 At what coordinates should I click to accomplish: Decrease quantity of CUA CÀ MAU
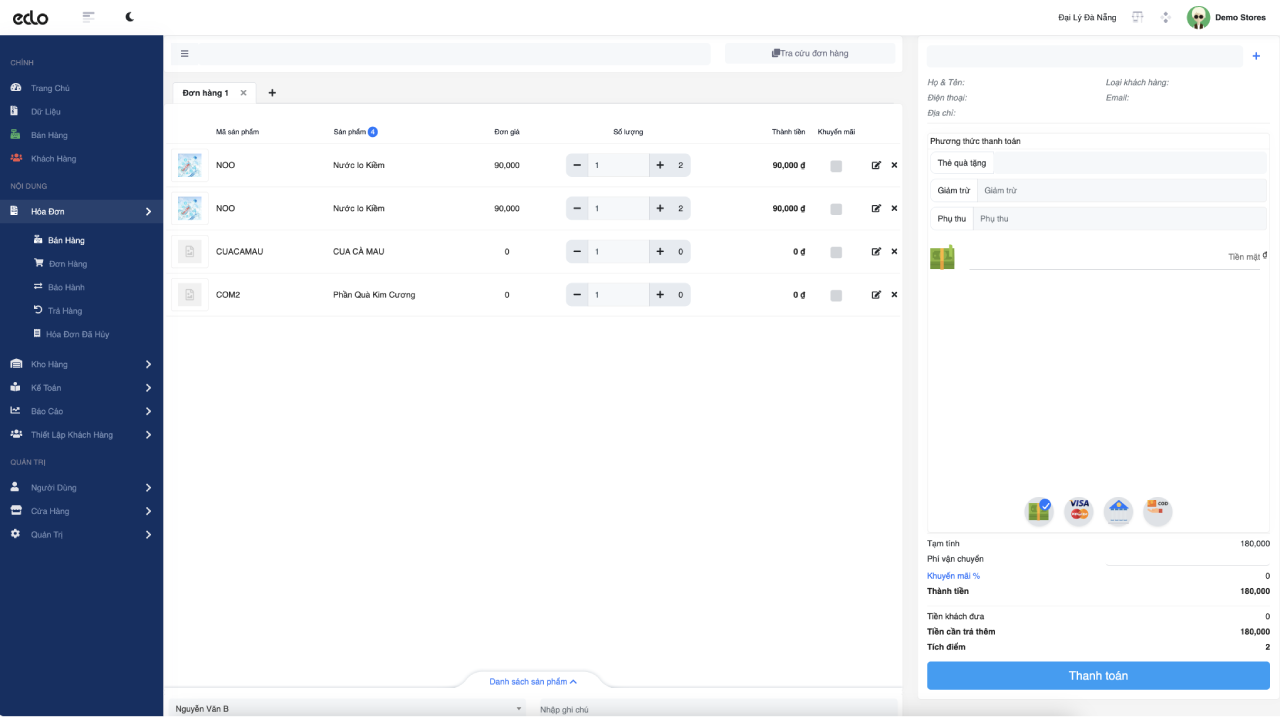[577, 252]
